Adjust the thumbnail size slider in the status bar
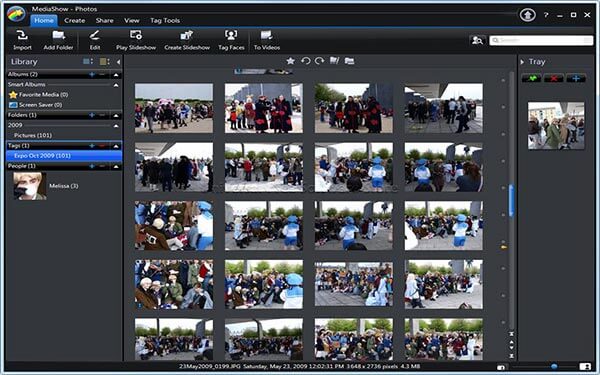Image resolution: width=600 pixels, height=375 pixels. pos(554,367)
